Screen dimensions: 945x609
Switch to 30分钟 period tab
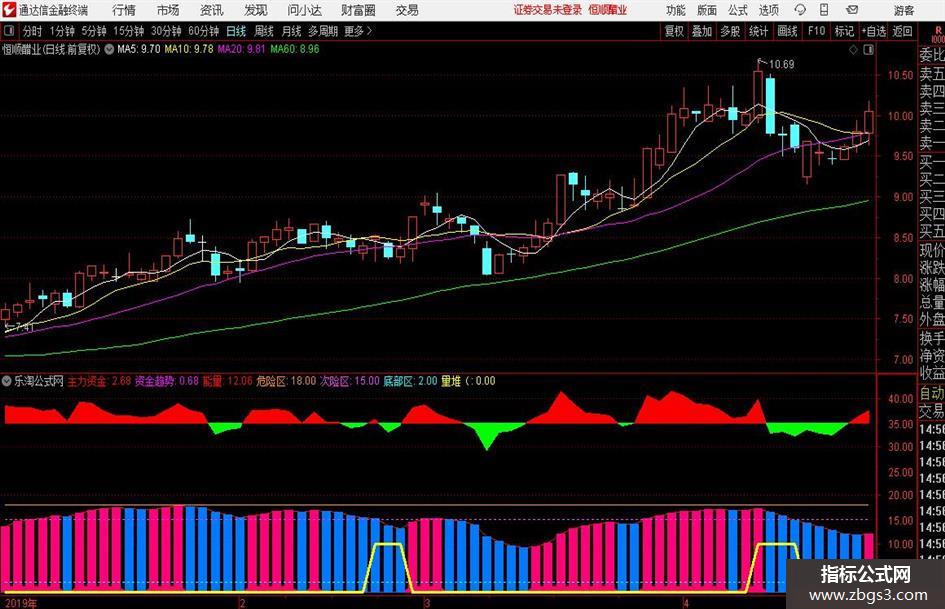[x=166, y=31]
